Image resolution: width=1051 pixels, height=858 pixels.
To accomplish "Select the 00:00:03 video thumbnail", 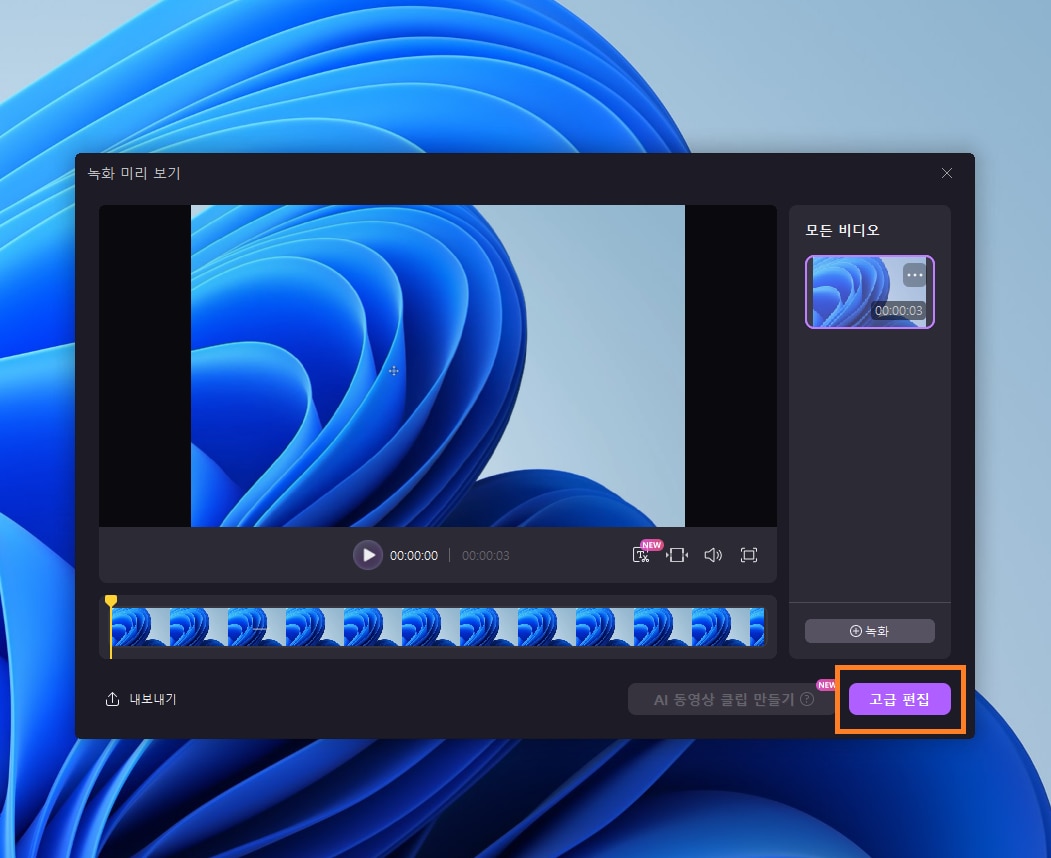I will pyautogui.click(x=869, y=292).
